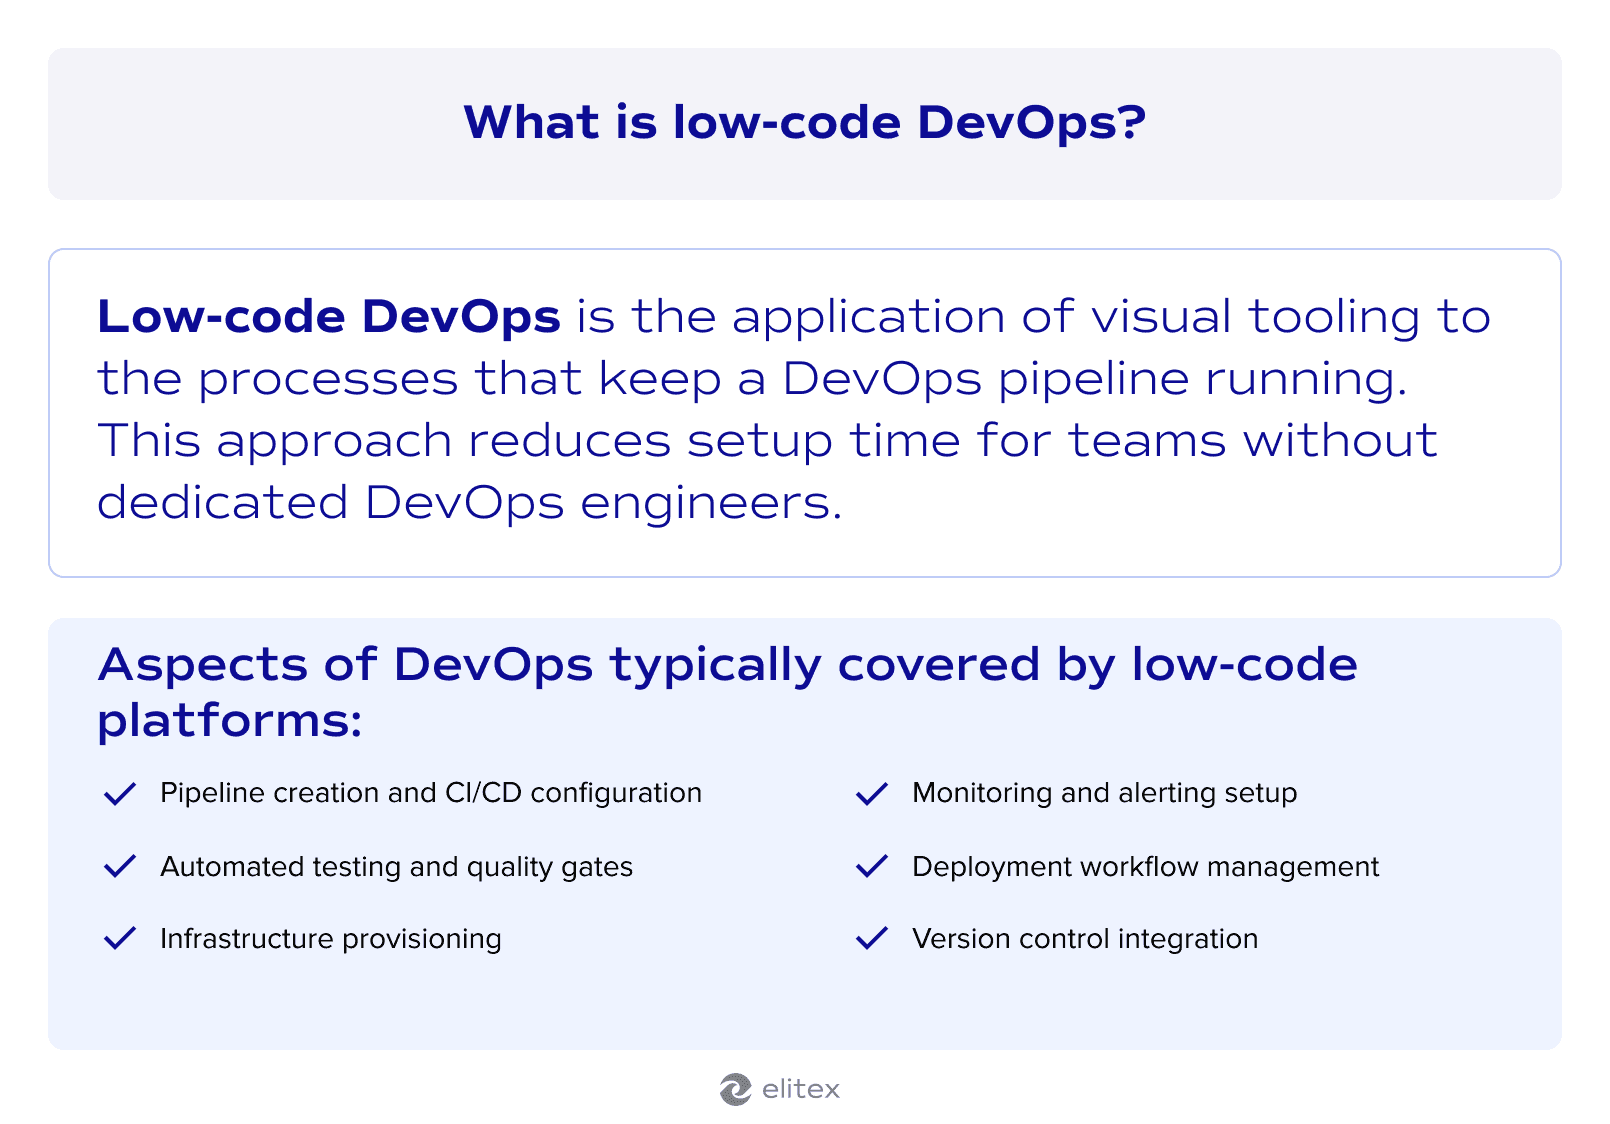Click the 'Aspects of DevOps typically covered' heading
The image size is (1610, 1124).
(x=727, y=692)
